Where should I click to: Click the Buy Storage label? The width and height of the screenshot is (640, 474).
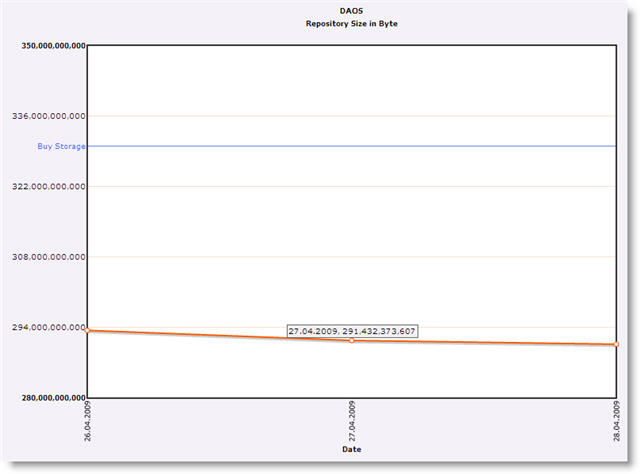tap(61, 146)
